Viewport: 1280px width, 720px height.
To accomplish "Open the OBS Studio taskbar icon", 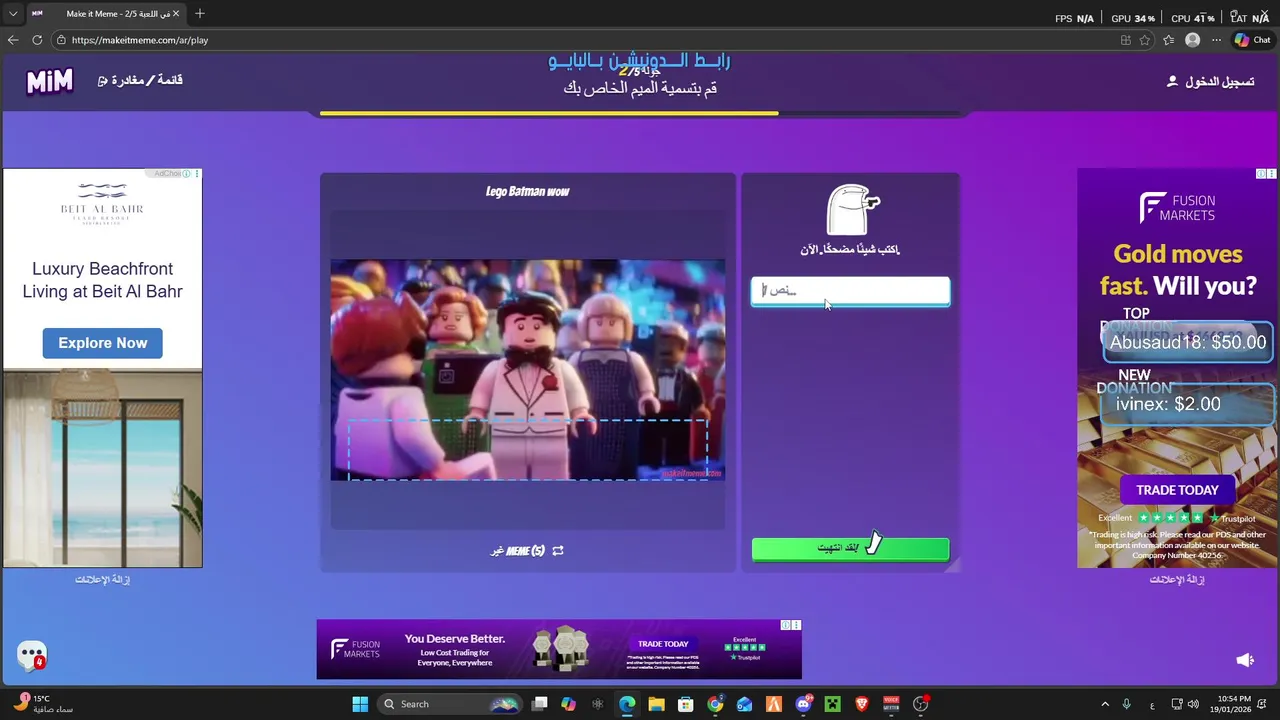I will 921,704.
